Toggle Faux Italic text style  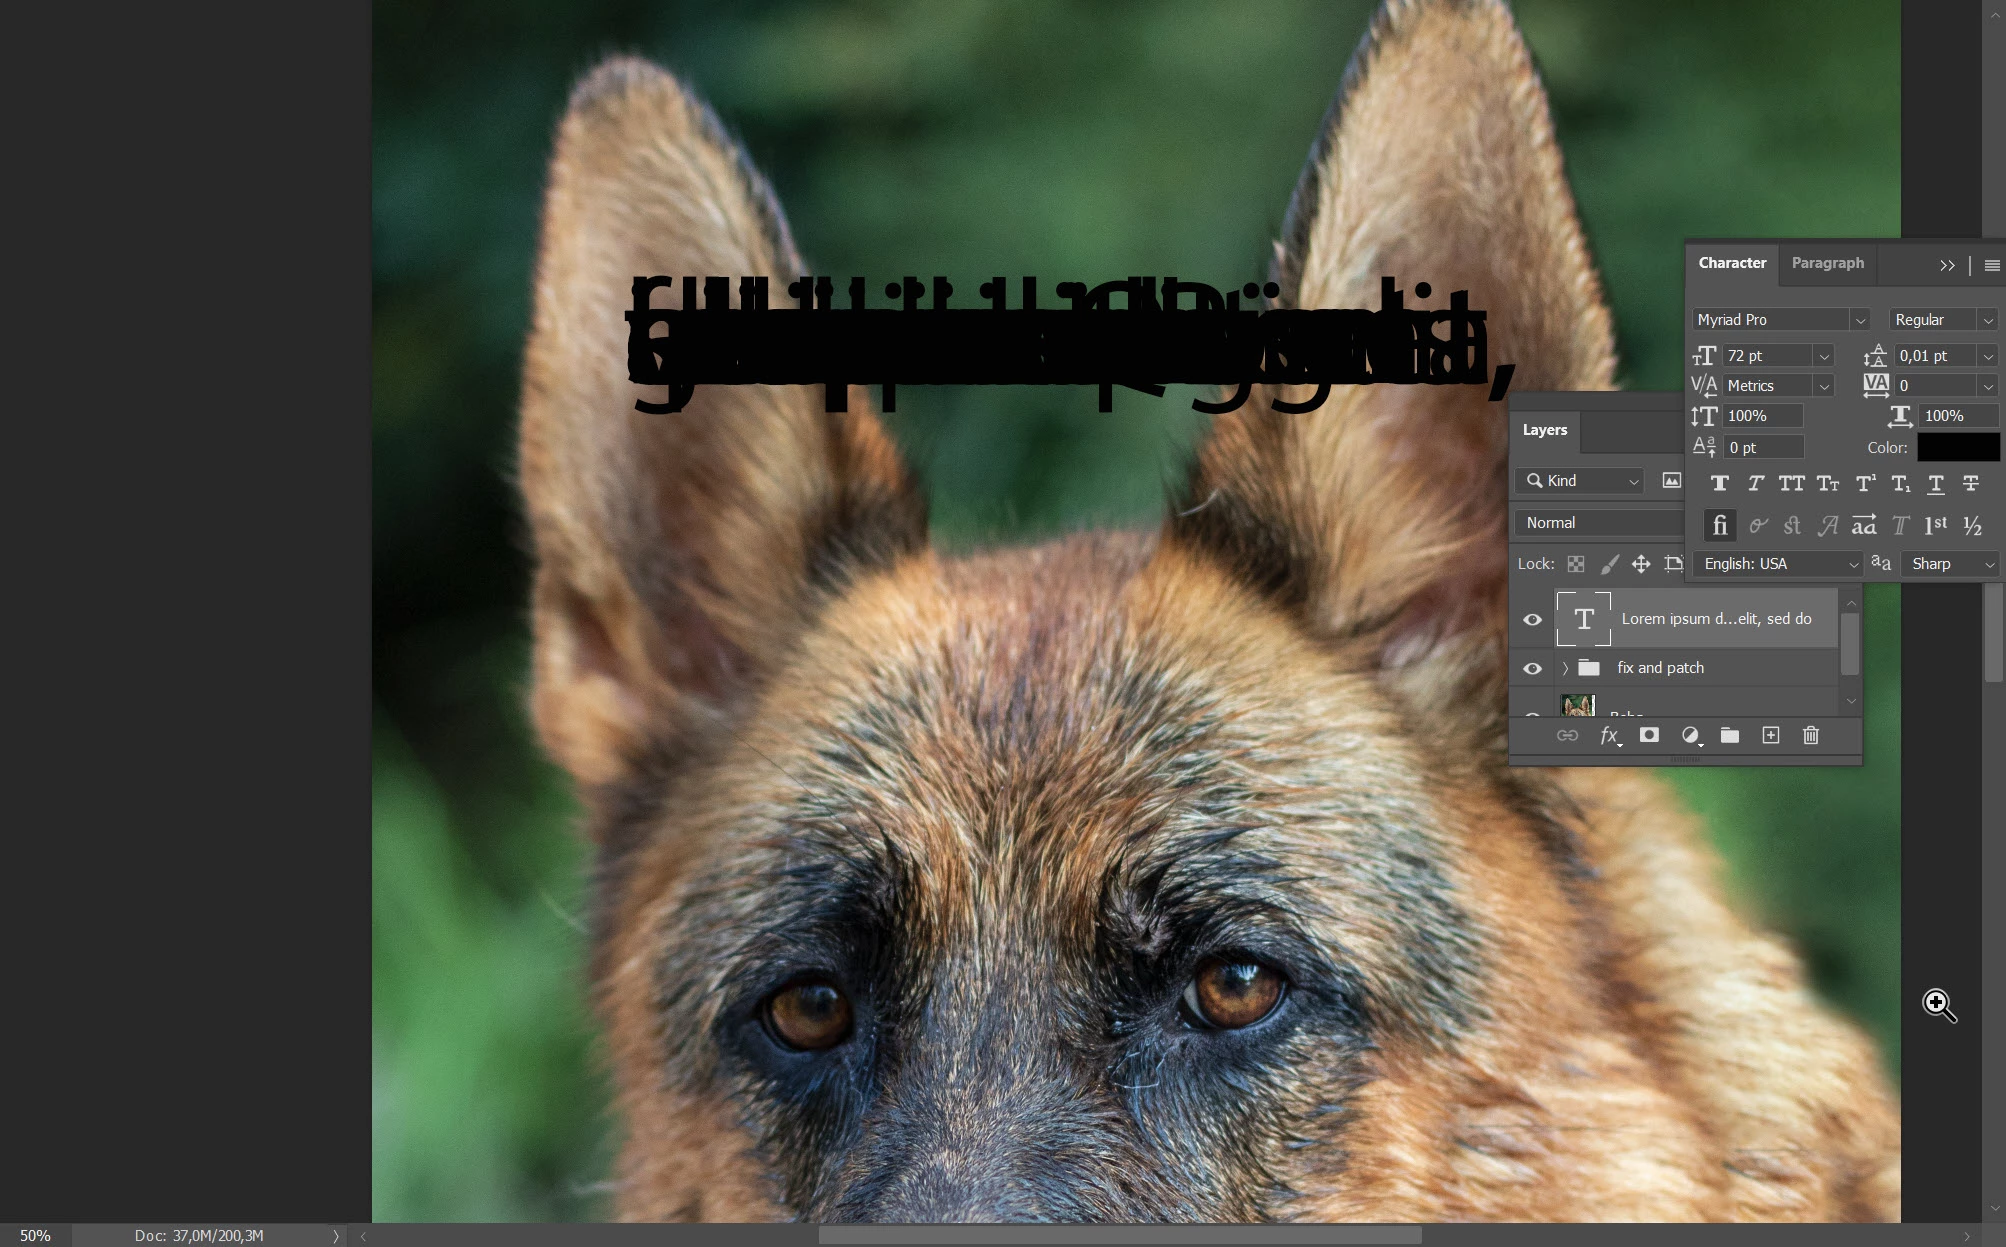(x=1755, y=484)
